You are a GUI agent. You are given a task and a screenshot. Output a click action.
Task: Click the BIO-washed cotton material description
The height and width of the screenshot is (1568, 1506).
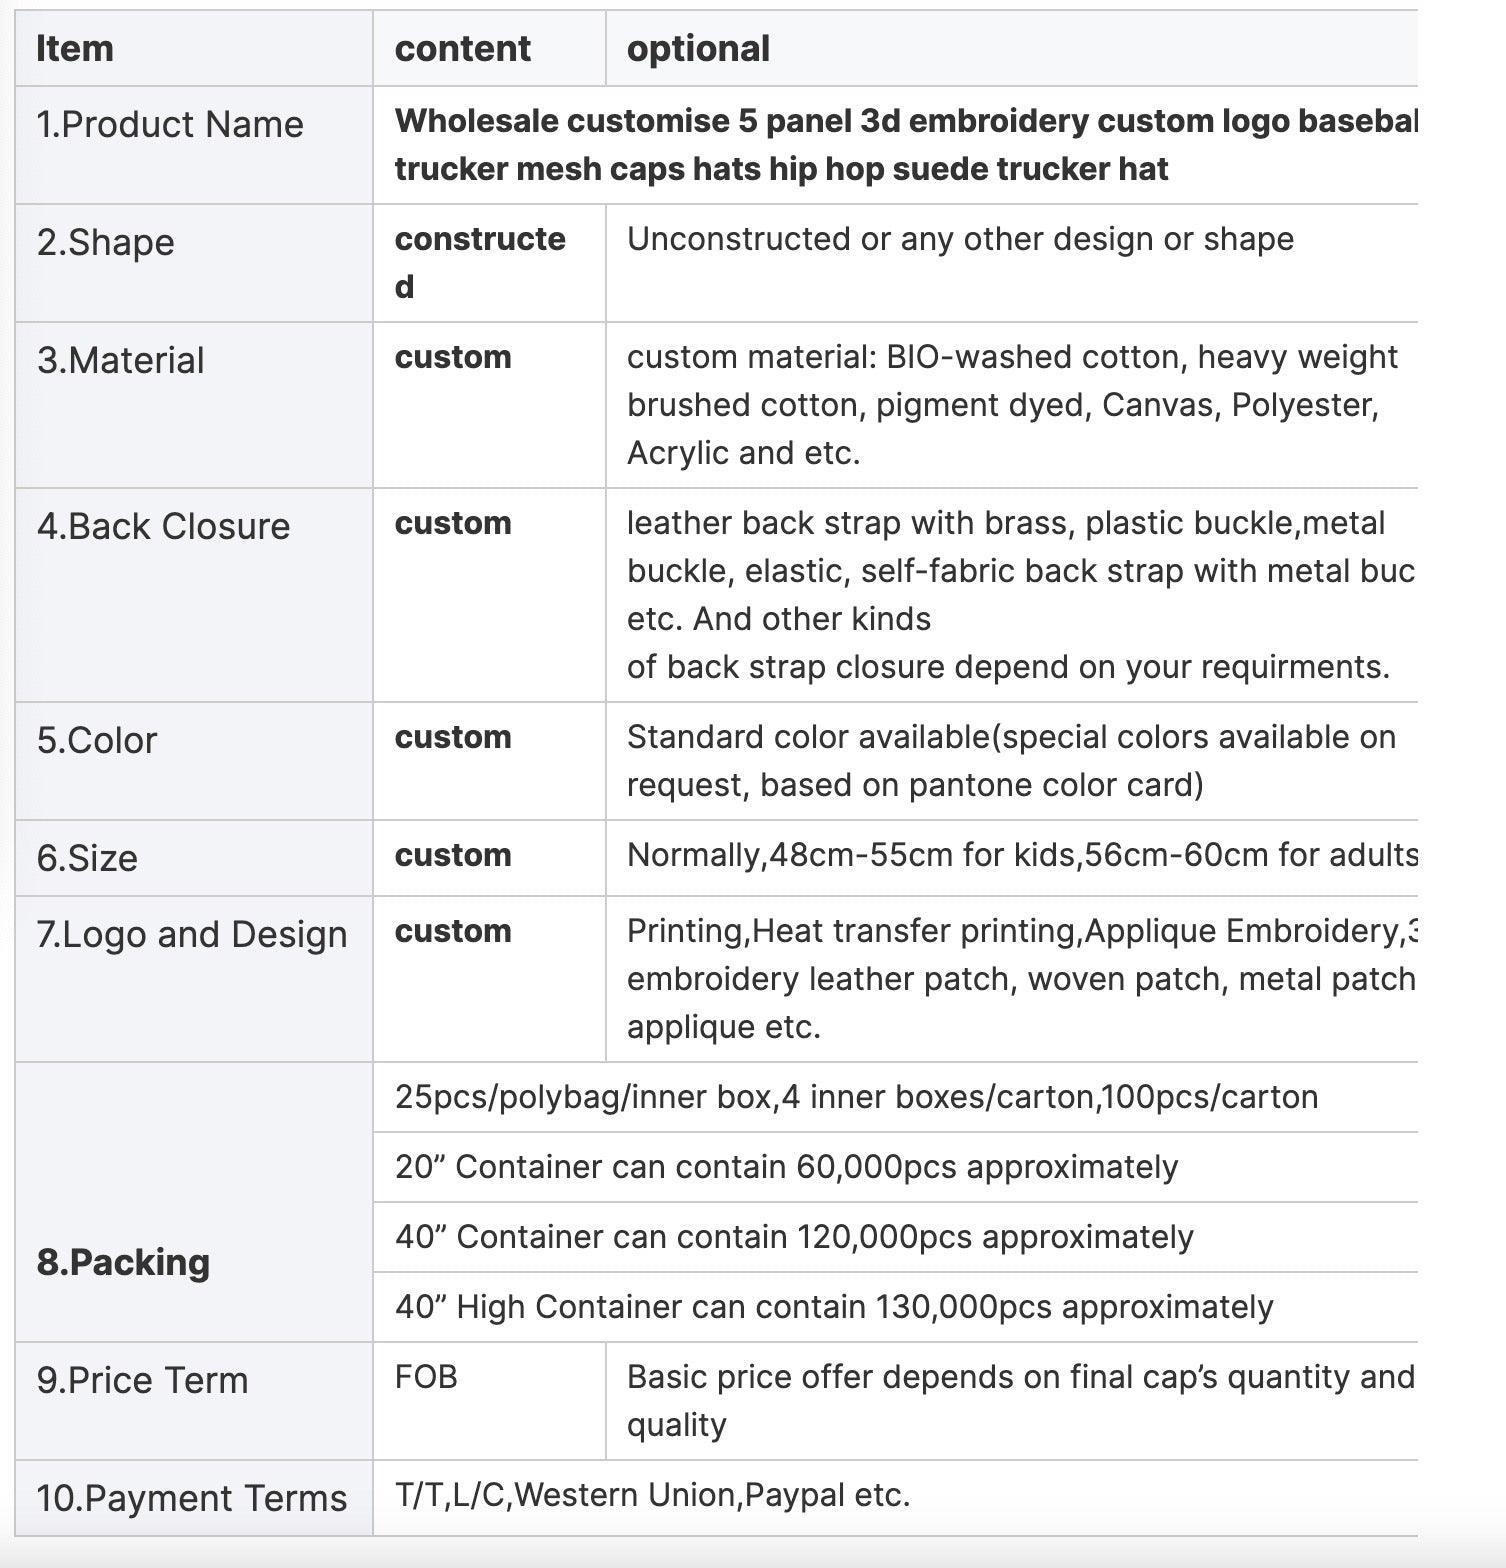point(1012,405)
